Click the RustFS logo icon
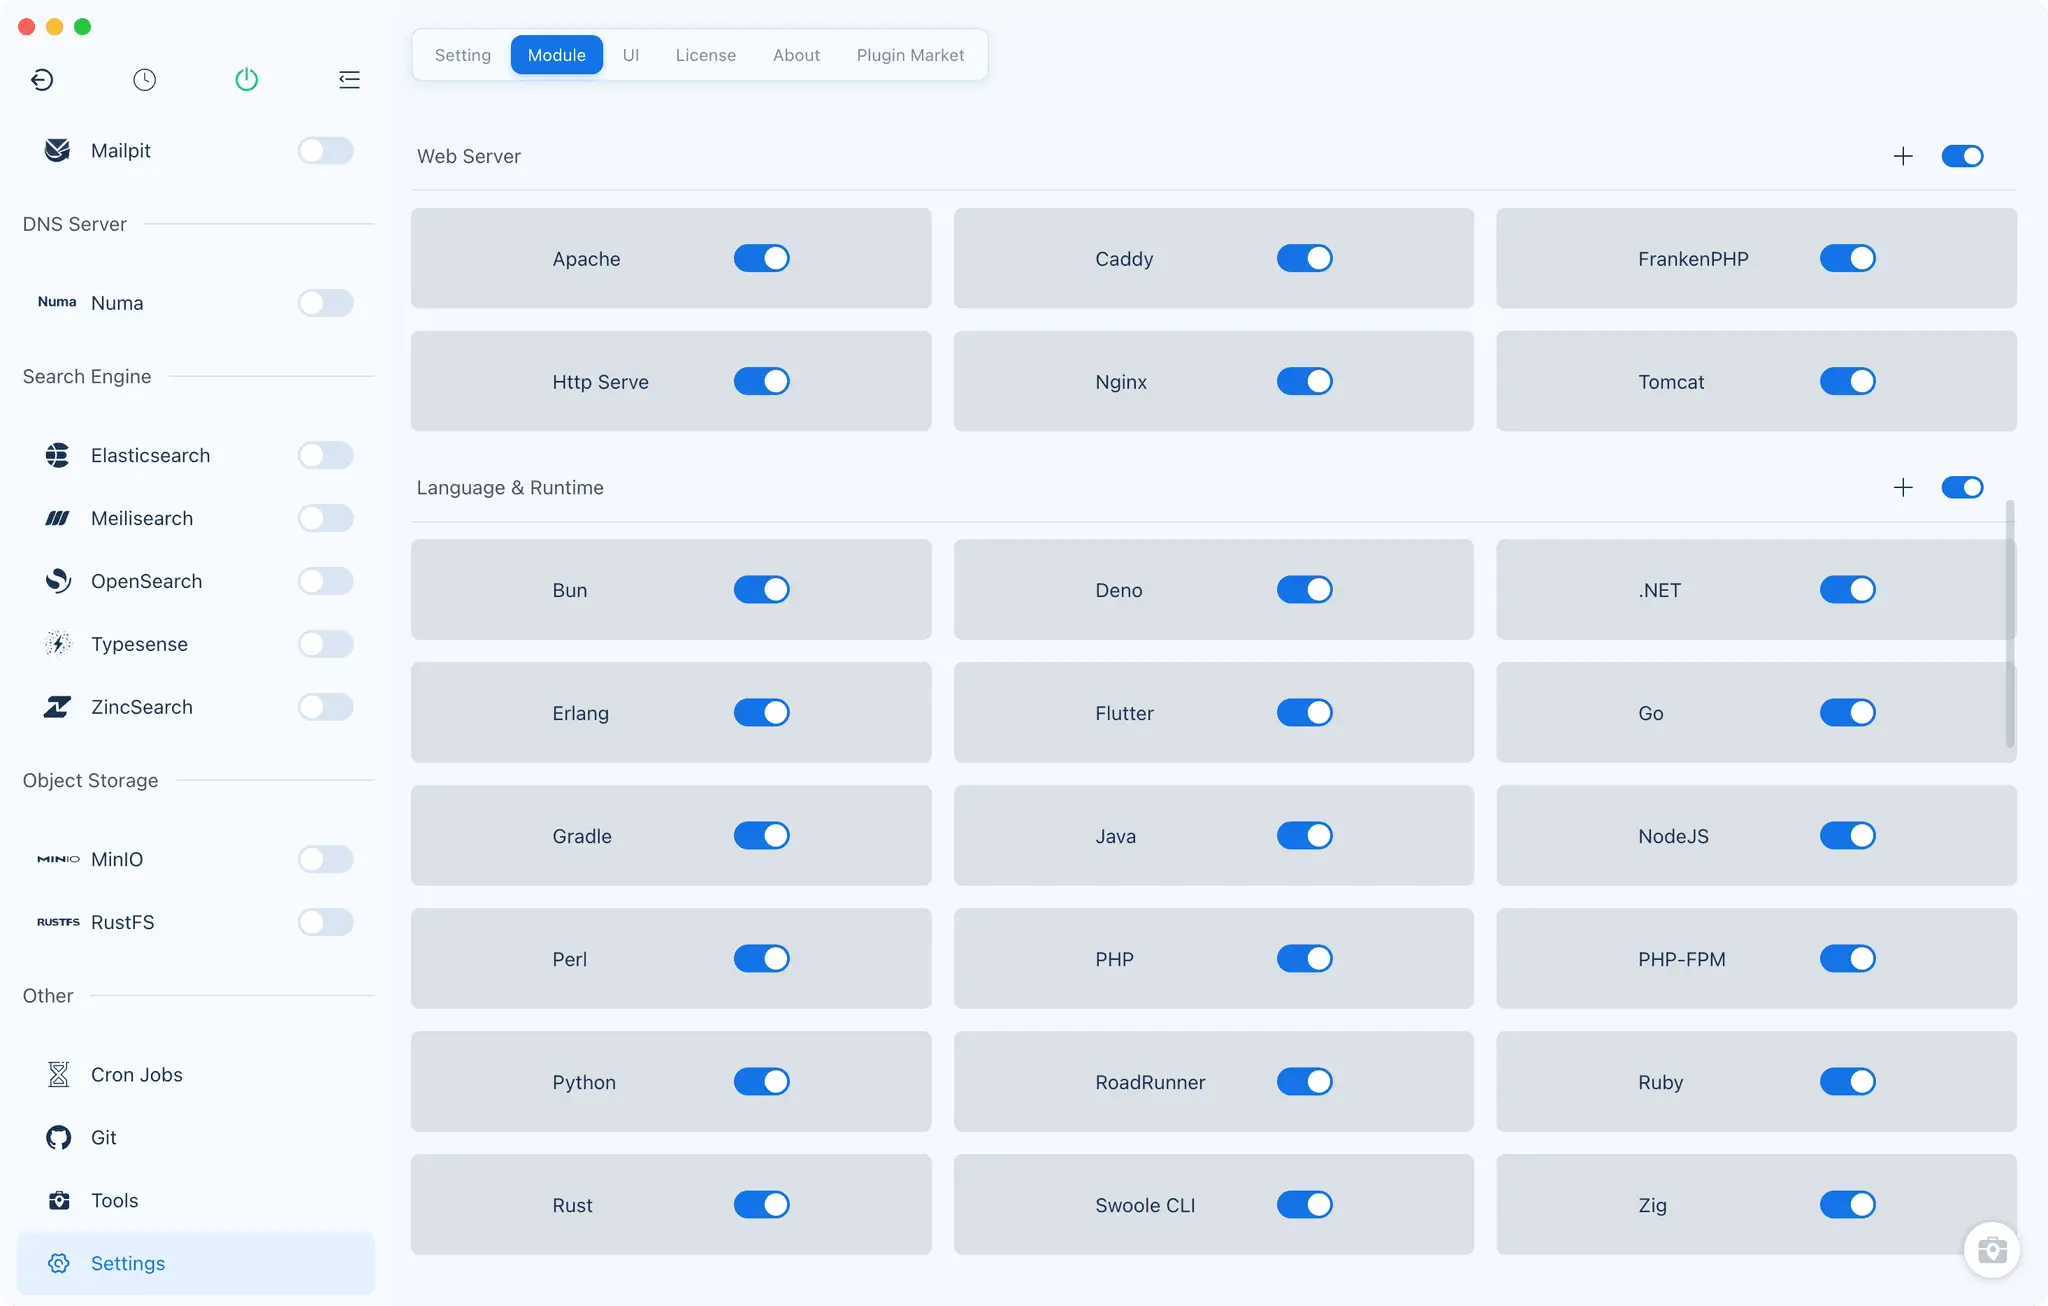2048x1306 pixels. (58, 922)
